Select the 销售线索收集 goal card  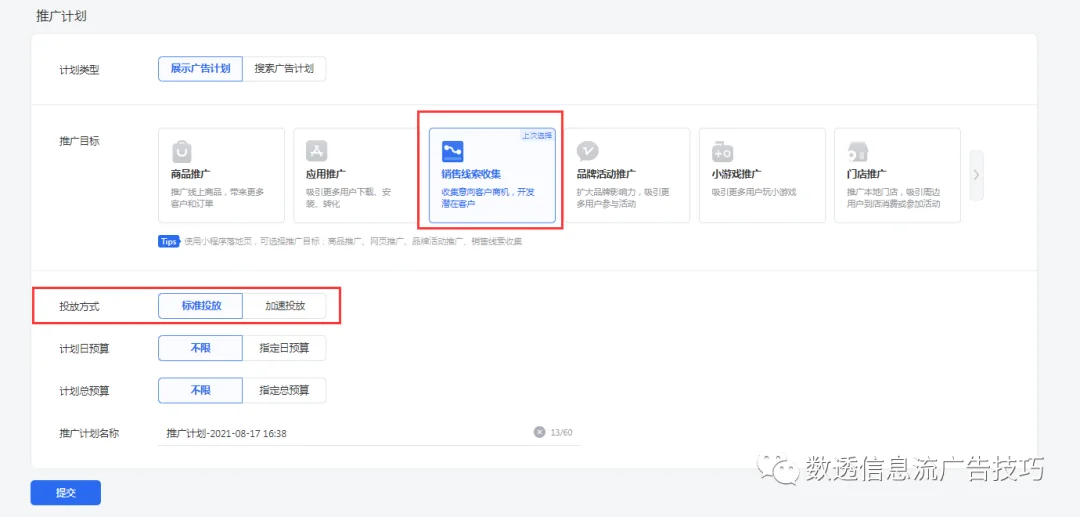pyautogui.click(x=492, y=175)
